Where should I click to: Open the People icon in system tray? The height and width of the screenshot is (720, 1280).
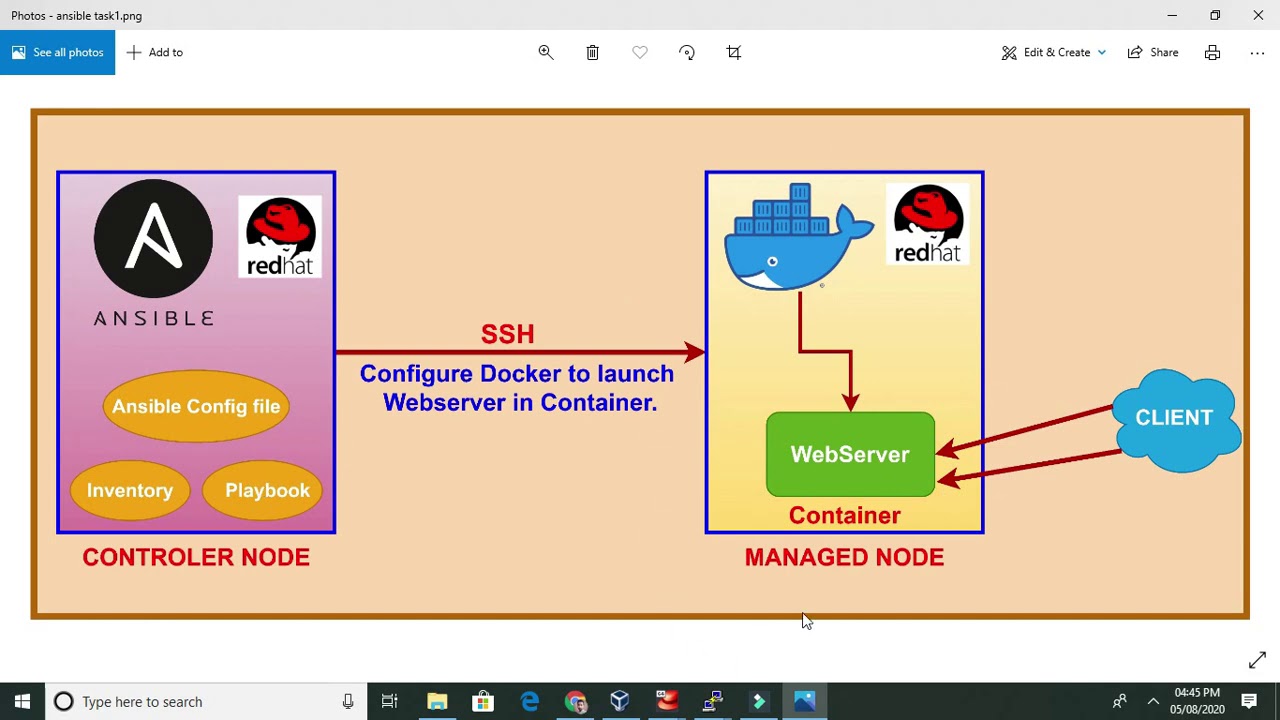[x=1120, y=701]
